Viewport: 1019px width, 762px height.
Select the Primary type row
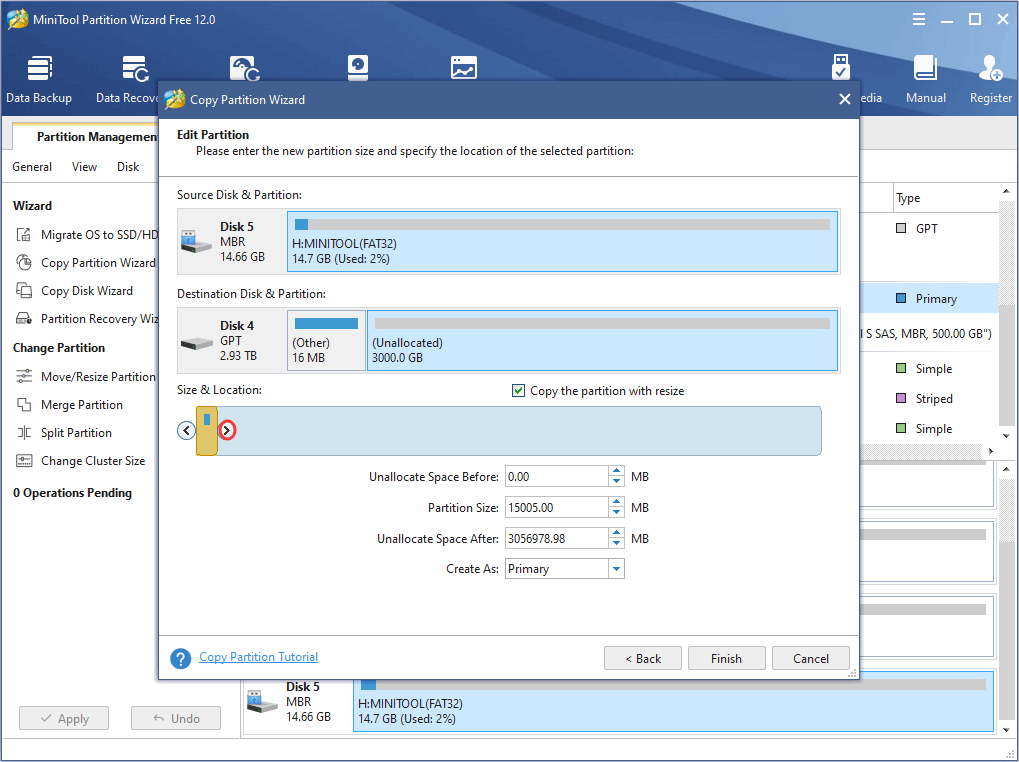[927, 299]
